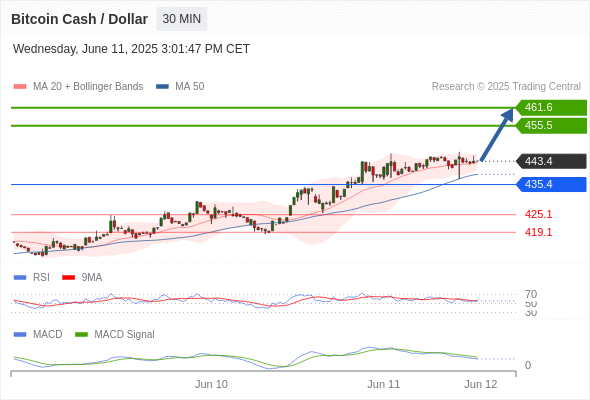Select the 455.5 resistance price label

coord(551,126)
